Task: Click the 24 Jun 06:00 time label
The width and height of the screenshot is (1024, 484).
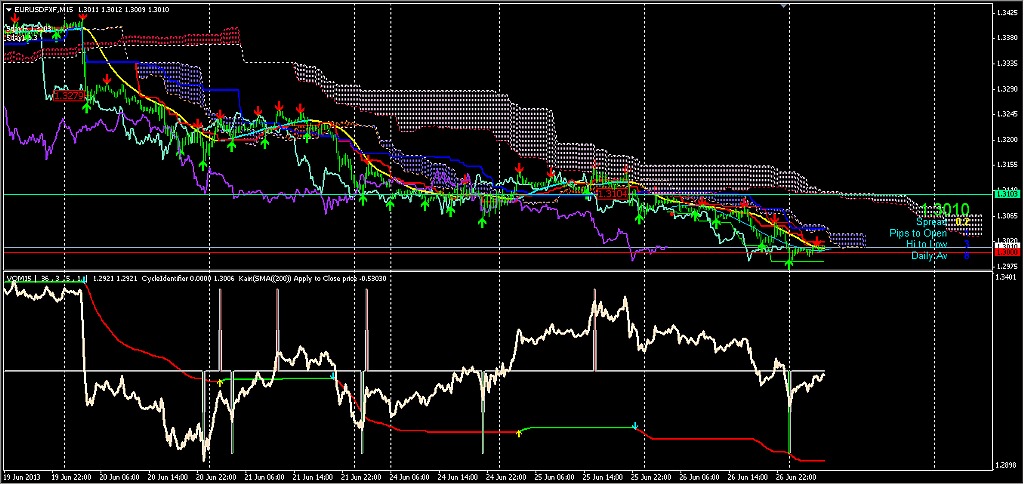Action: point(411,477)
